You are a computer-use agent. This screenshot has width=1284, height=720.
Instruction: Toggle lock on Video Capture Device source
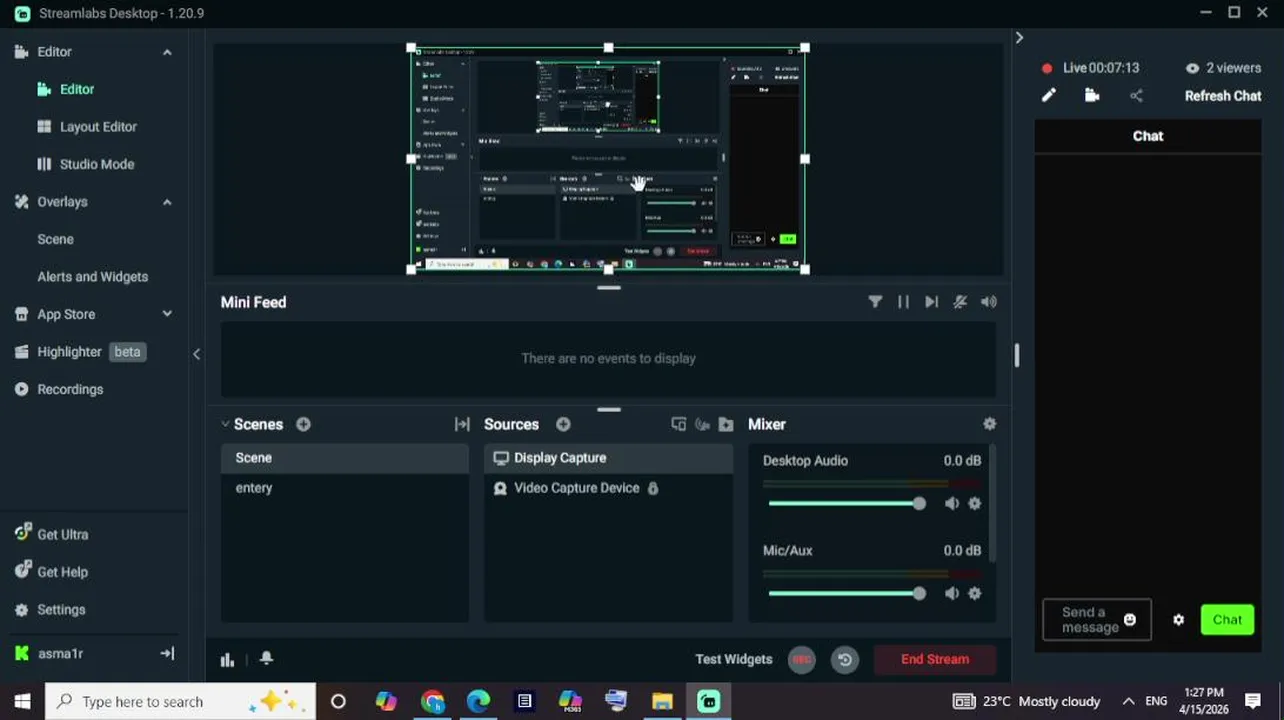tap(653, 488)
